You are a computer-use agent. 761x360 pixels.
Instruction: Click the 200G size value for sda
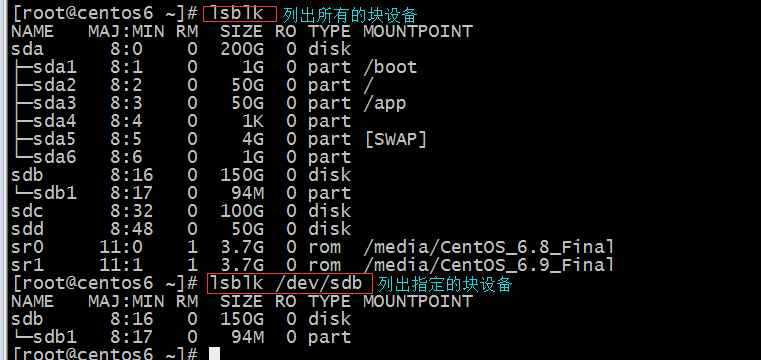point(242,49)
